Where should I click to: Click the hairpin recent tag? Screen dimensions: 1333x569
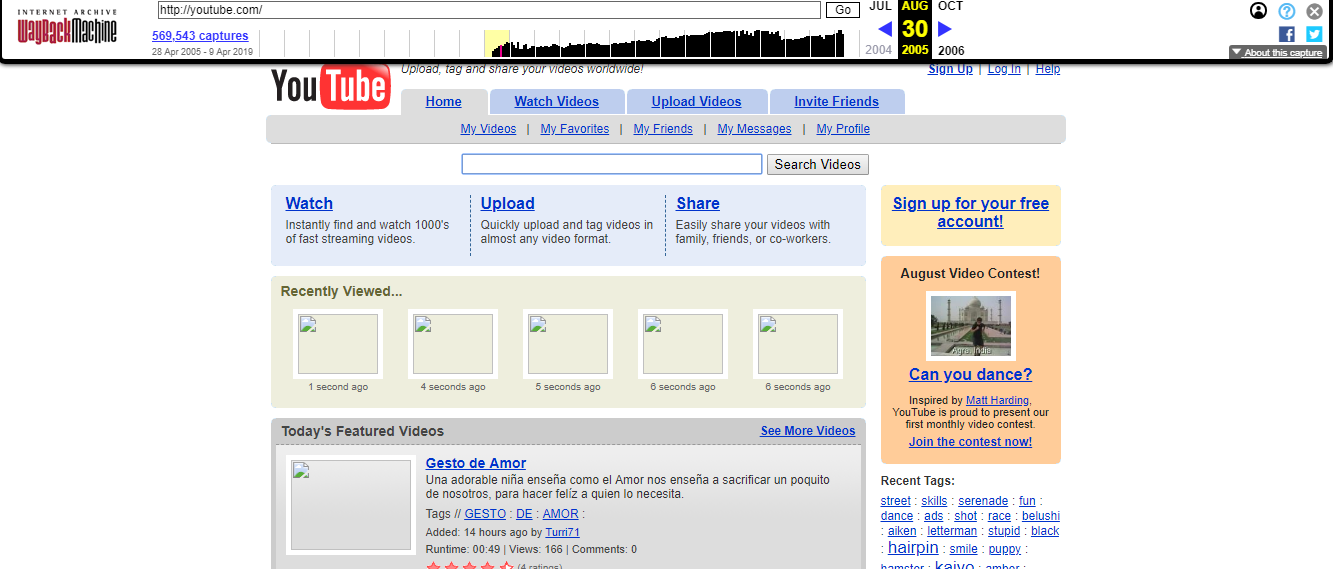[x=913, y=547]
